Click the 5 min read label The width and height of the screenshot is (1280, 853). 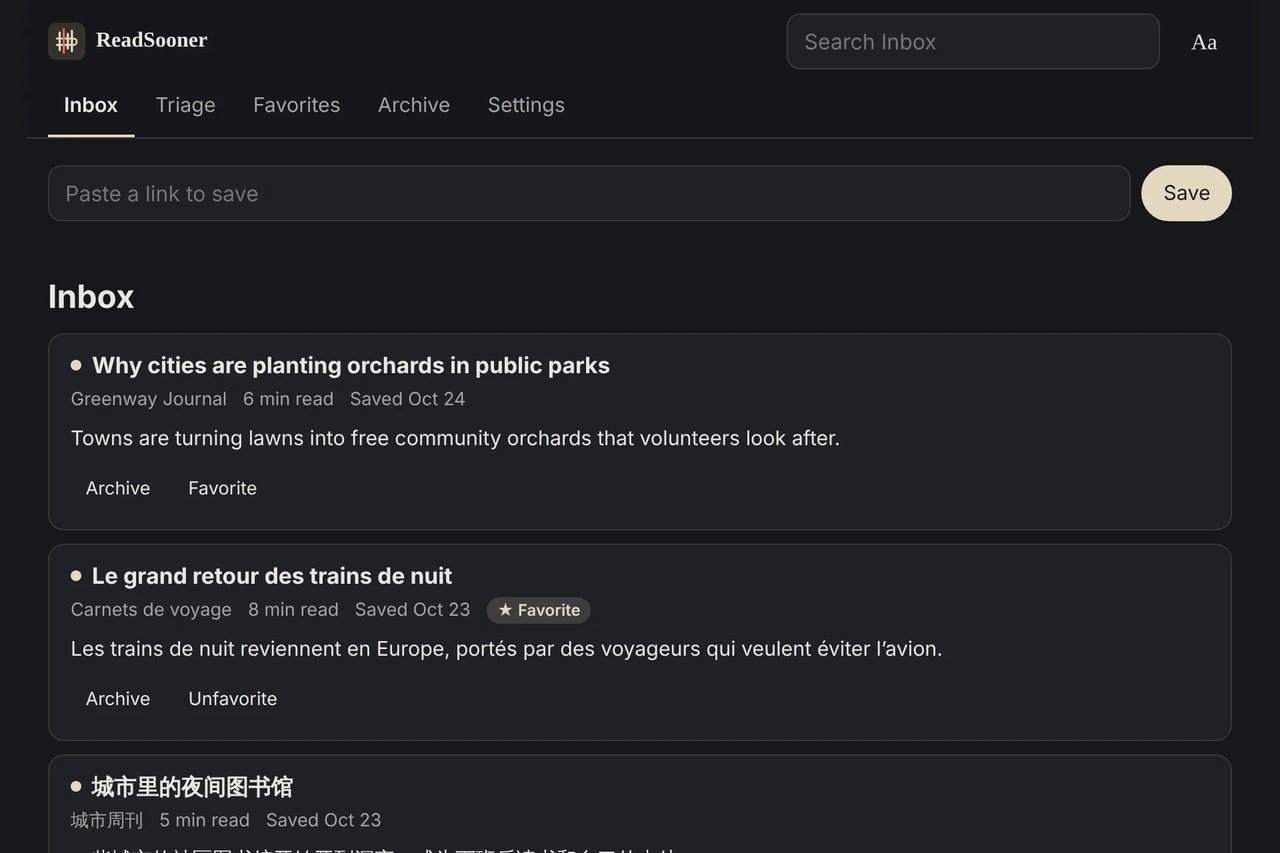coord(205,820)
